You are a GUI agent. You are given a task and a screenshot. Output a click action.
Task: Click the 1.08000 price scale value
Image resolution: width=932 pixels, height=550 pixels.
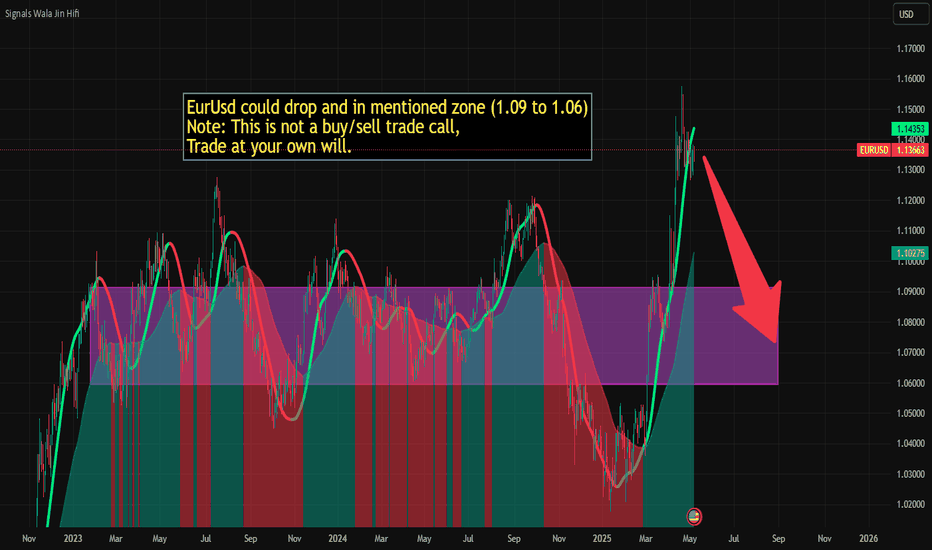click(911, 322)
